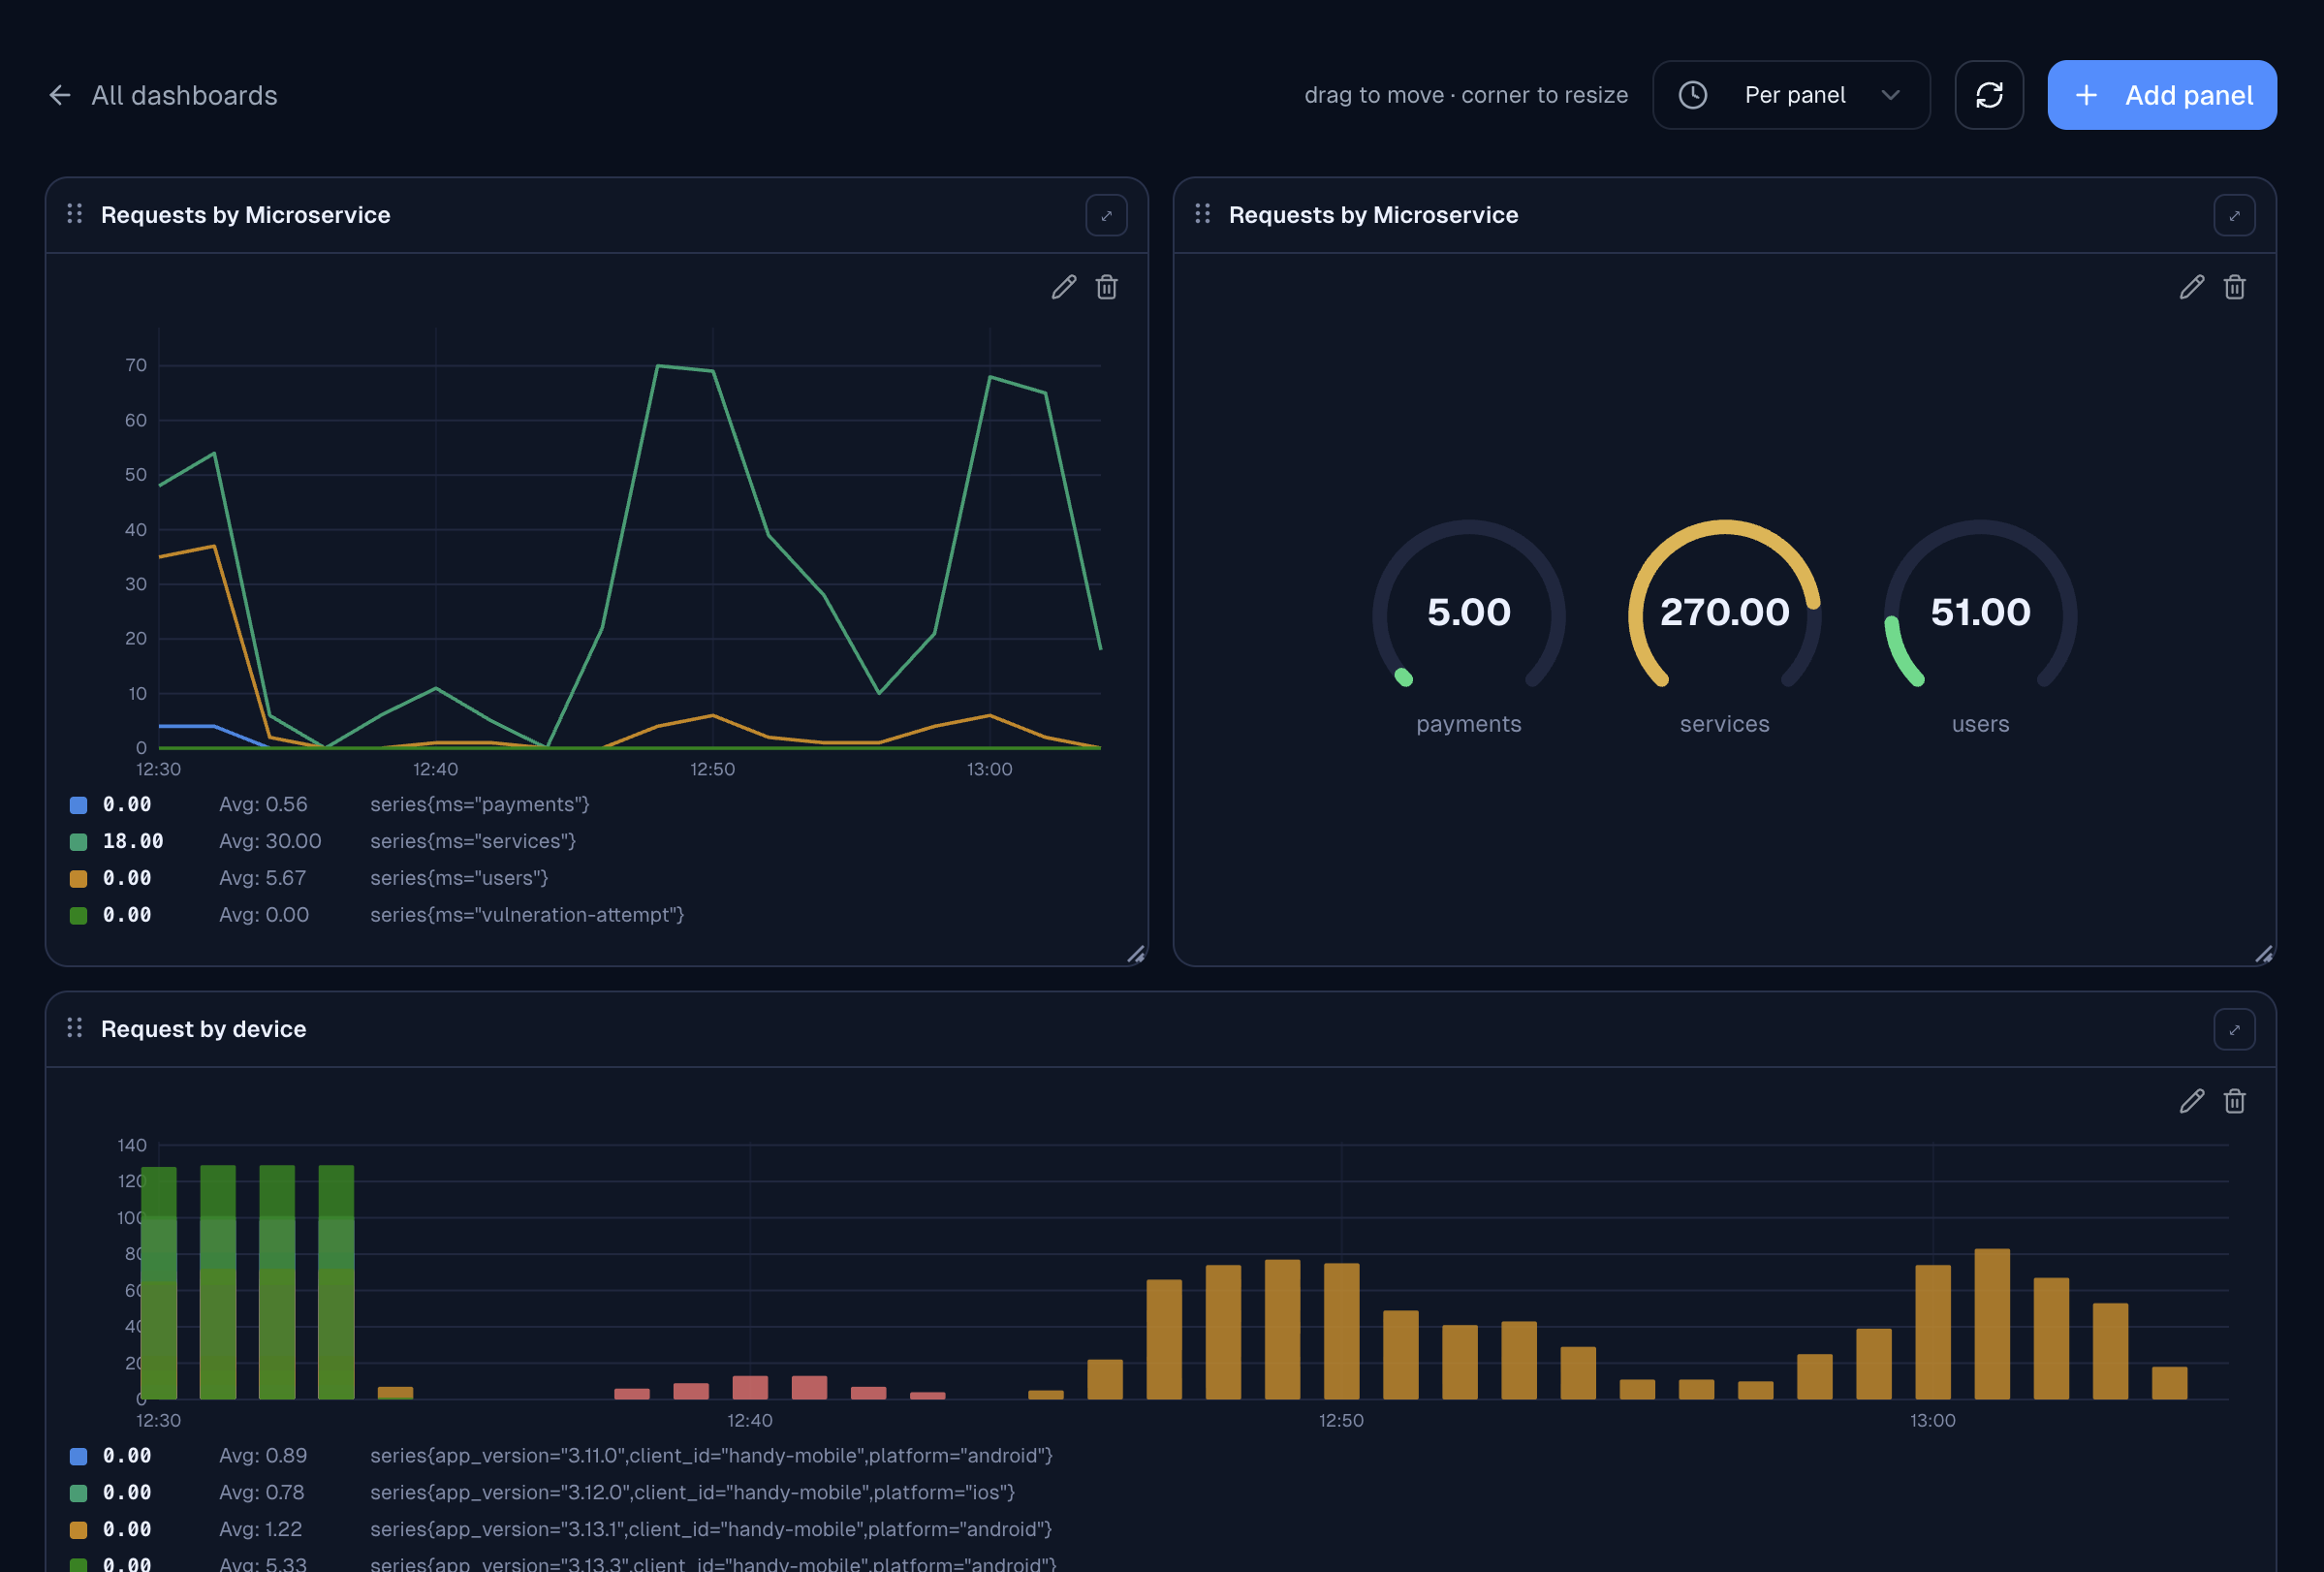Select the series{ms="users"} legend entry
The height and width of the screenshot is (1572, 2324).
(459, 878)
